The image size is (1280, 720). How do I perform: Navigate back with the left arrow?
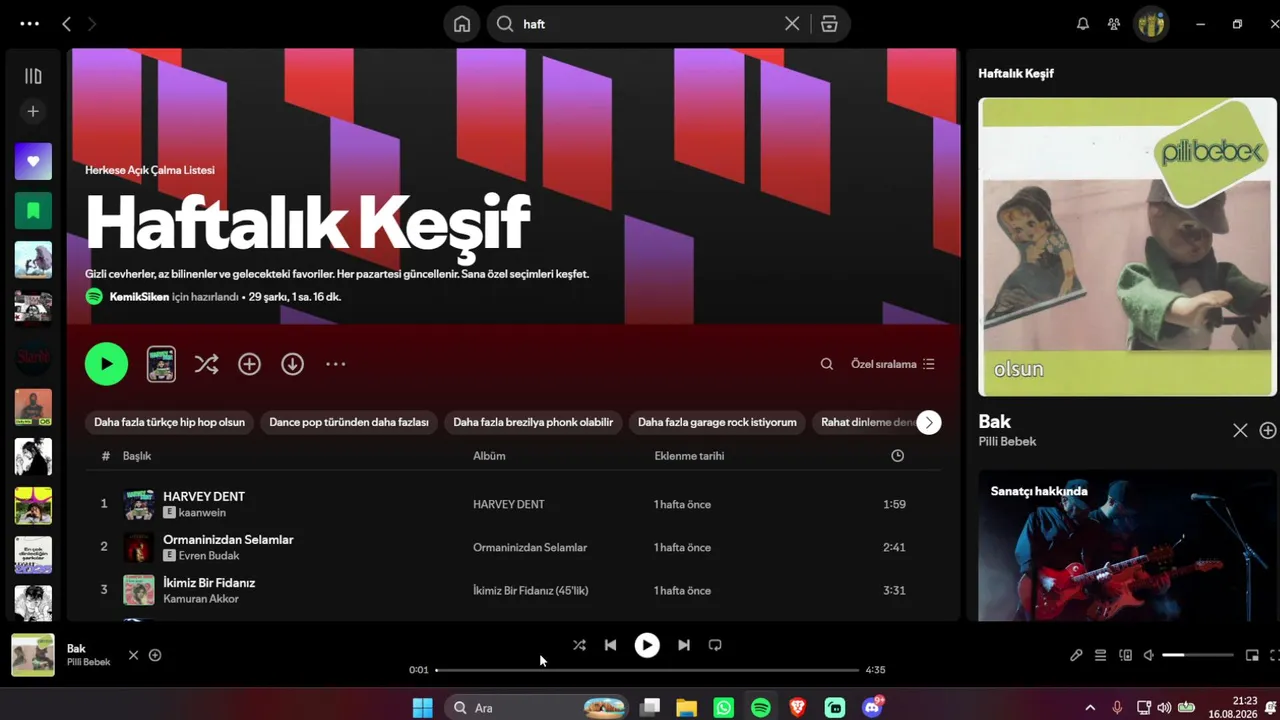(66, 24)
